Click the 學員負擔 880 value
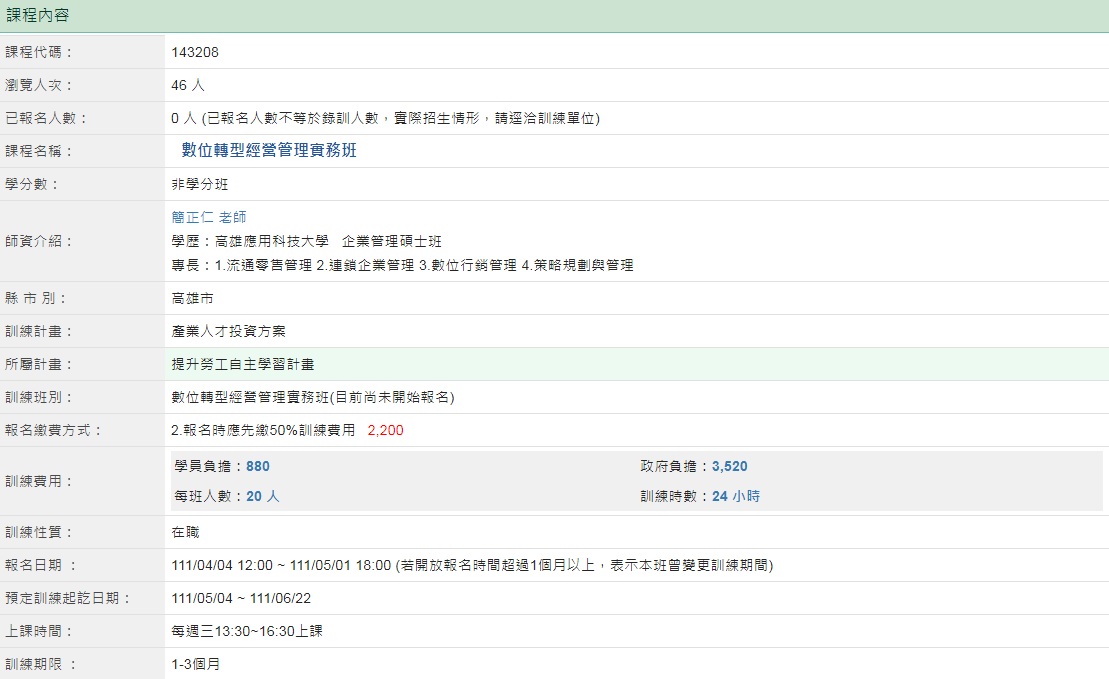This screenshot has height=679, width=1109. coord(258,466)
